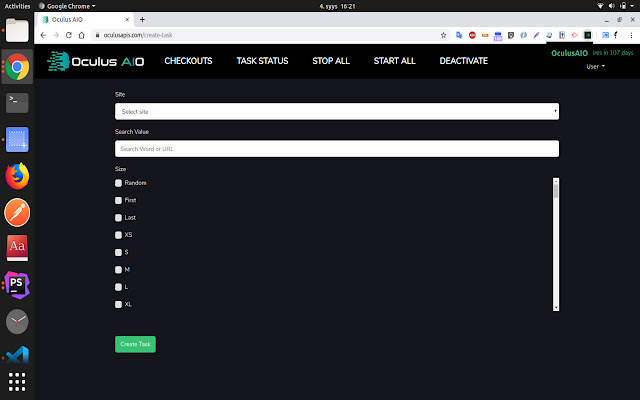
Task: Show all applications grid
Action: point(17,382)
